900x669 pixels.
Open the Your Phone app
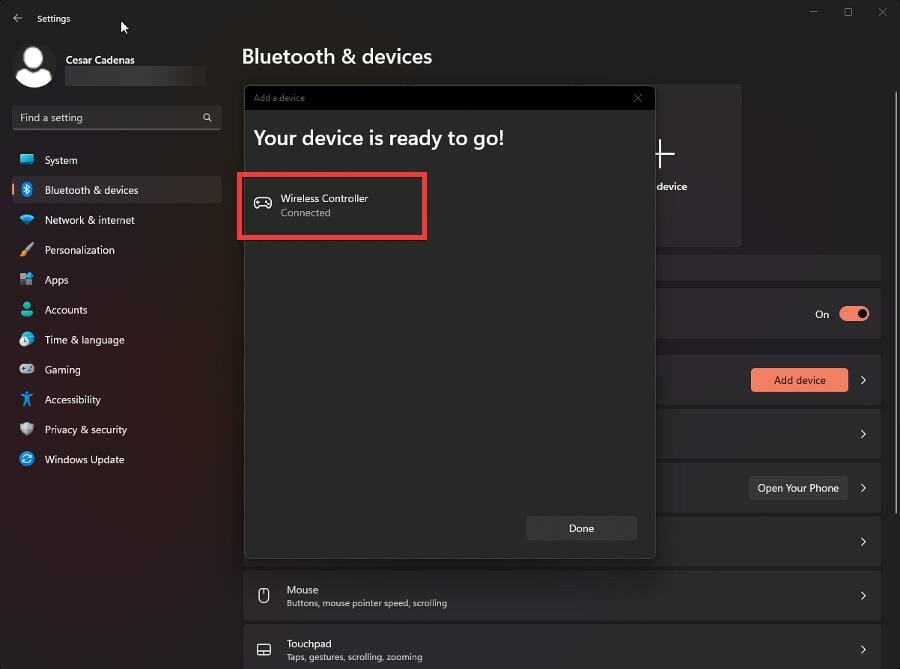click(x=797, y=488)
